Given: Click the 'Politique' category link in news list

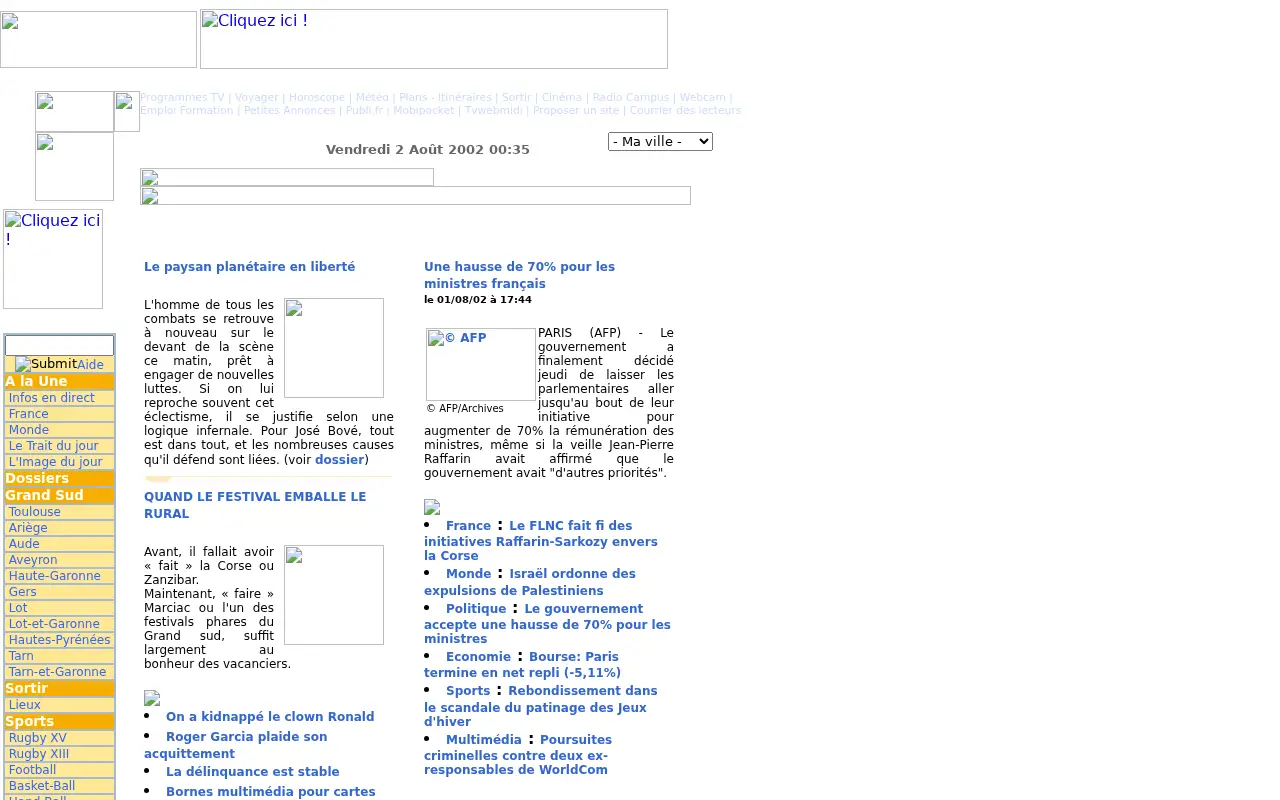Looking at the screenshot, I should (476, 609).
